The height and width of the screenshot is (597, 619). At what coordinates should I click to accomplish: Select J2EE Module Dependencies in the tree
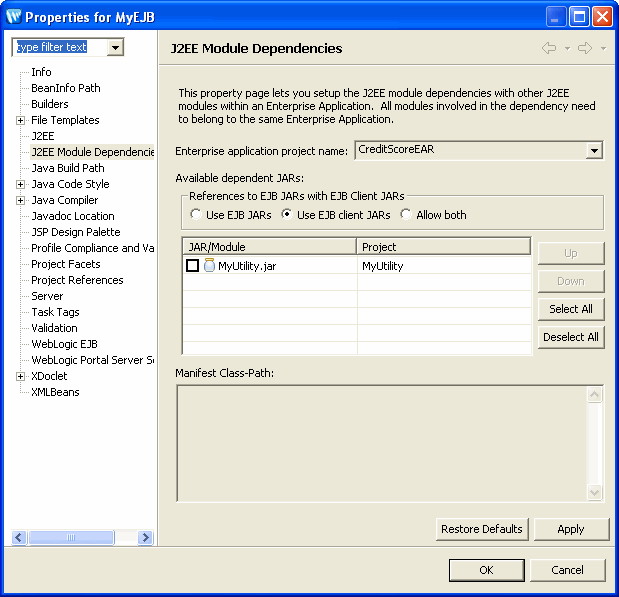pyautogui.click(x=92, y=152)
